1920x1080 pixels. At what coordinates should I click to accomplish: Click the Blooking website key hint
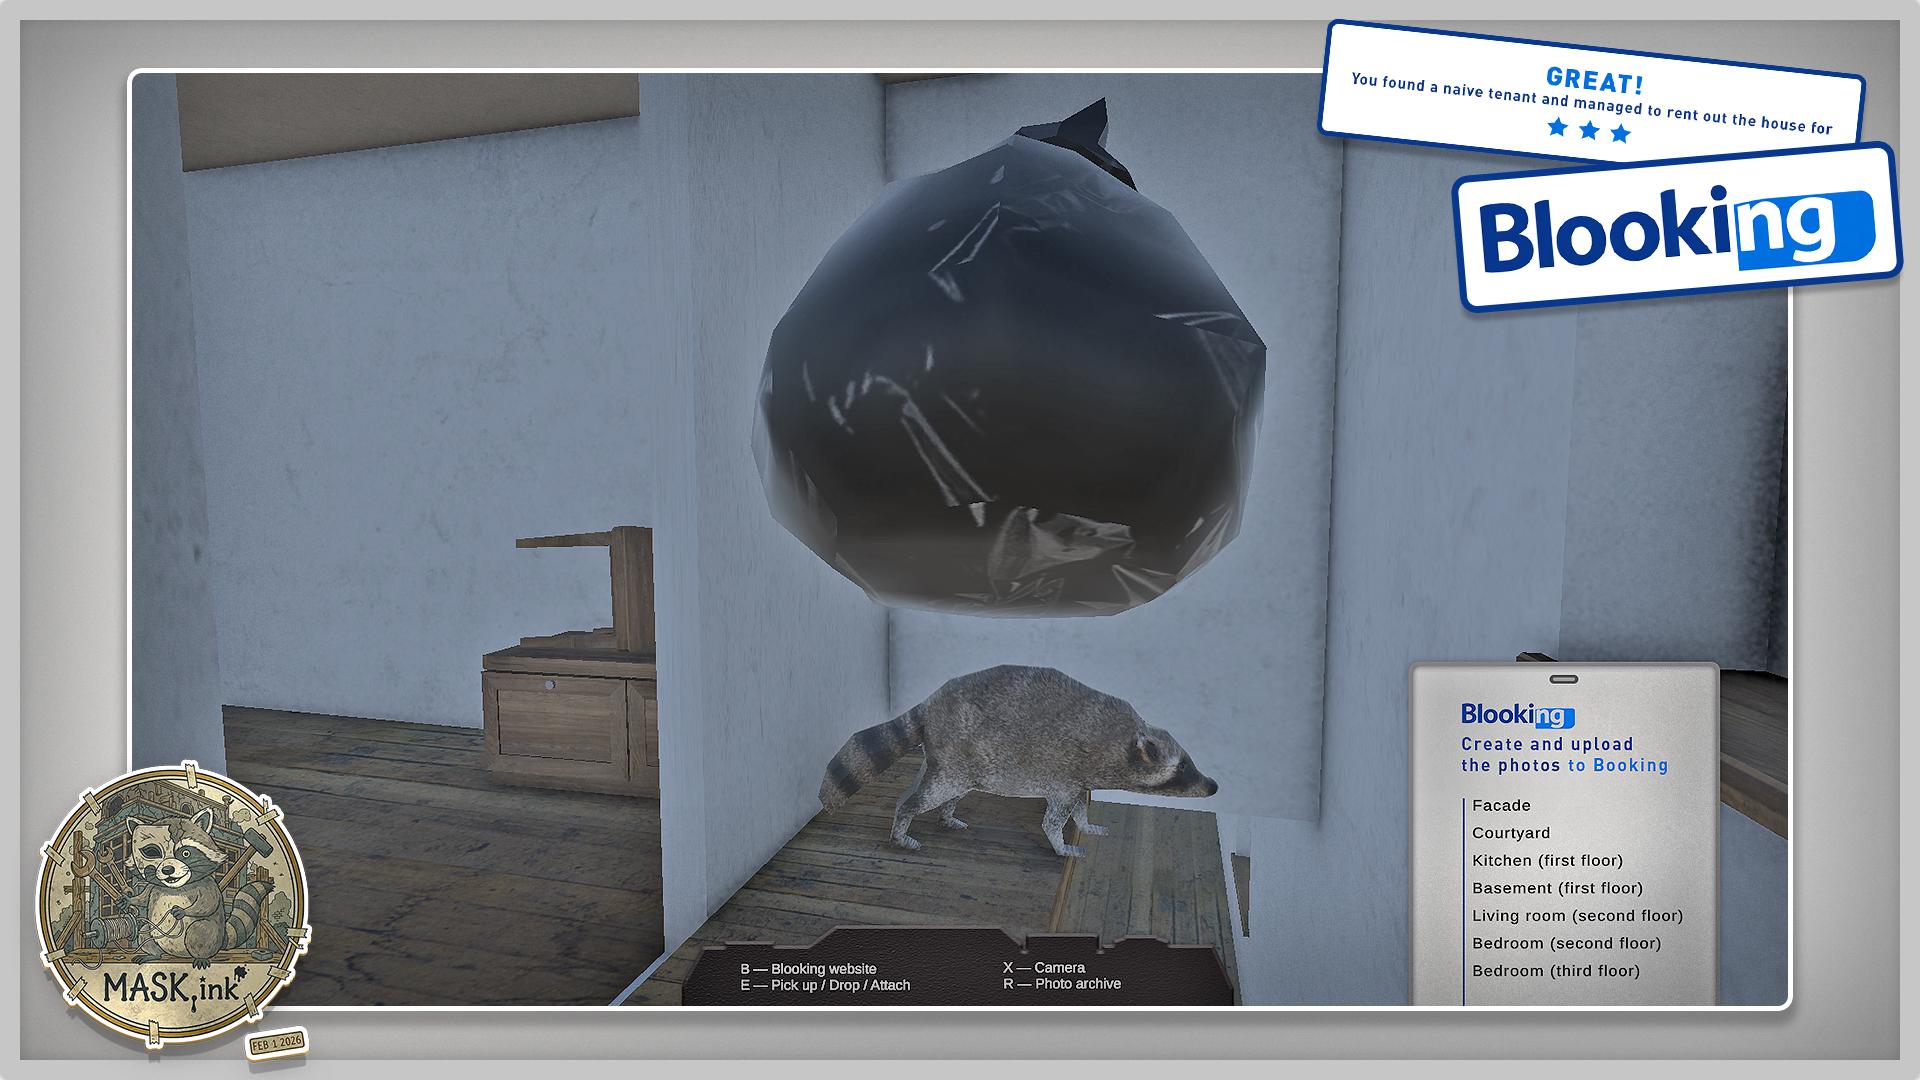coord(809,969)
